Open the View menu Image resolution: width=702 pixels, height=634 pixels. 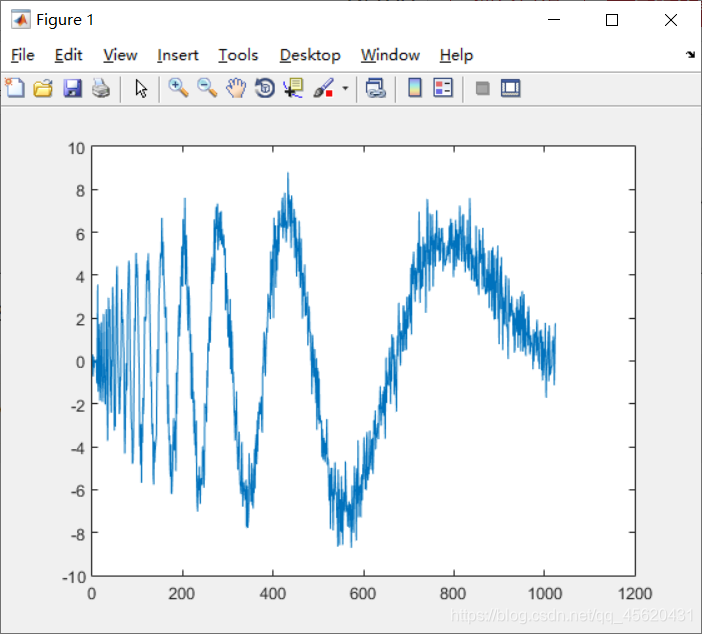coord(120,55)
